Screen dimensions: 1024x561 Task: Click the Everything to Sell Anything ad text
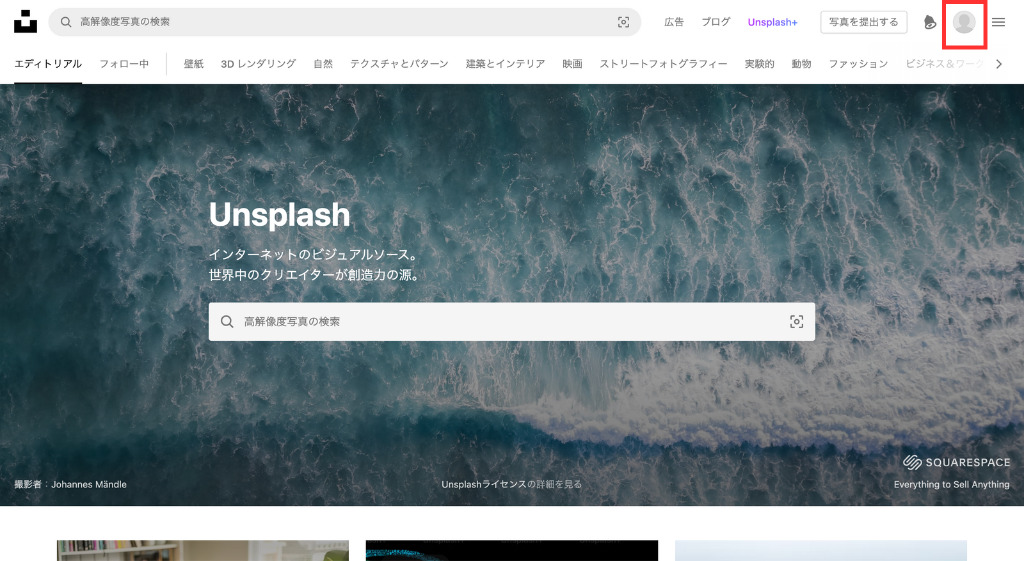pyautogui.click(x=952, y=485)
